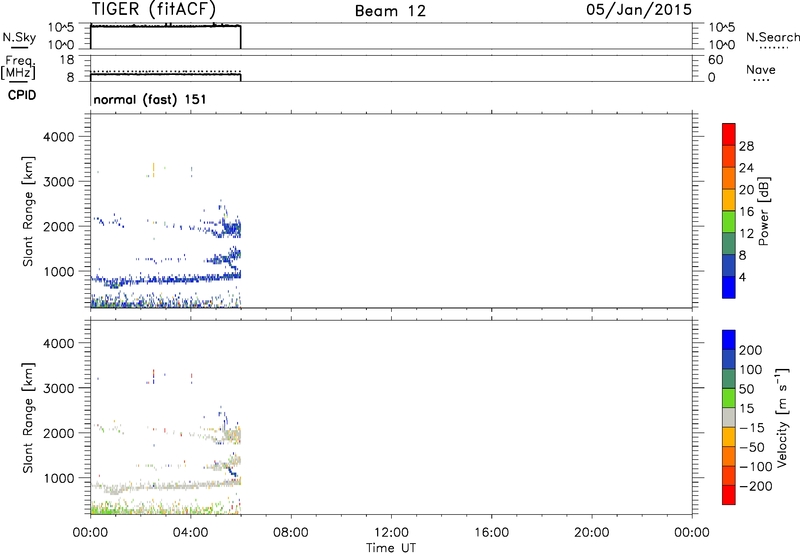Select the 16 tick label on Power color bar
Viewport: 800px width, 554px height.
pyautogui.click(x=746, y=212)
